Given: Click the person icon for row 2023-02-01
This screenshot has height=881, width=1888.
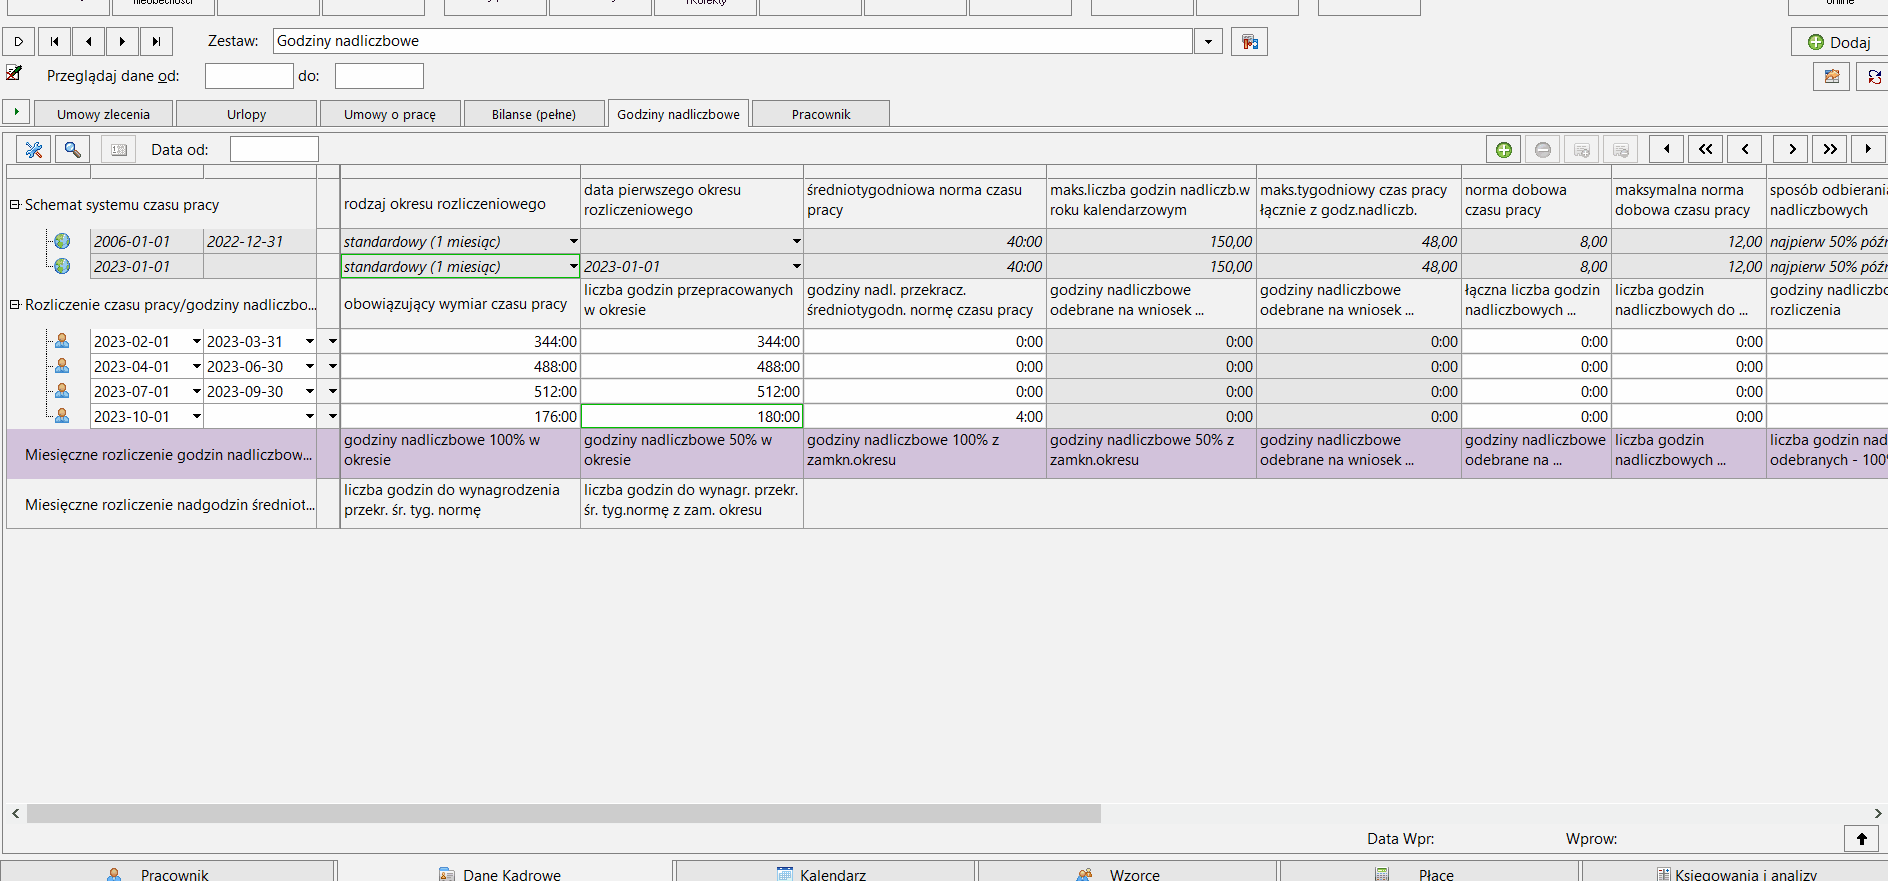Looking at the screenshot, I should tap(62, 341).
